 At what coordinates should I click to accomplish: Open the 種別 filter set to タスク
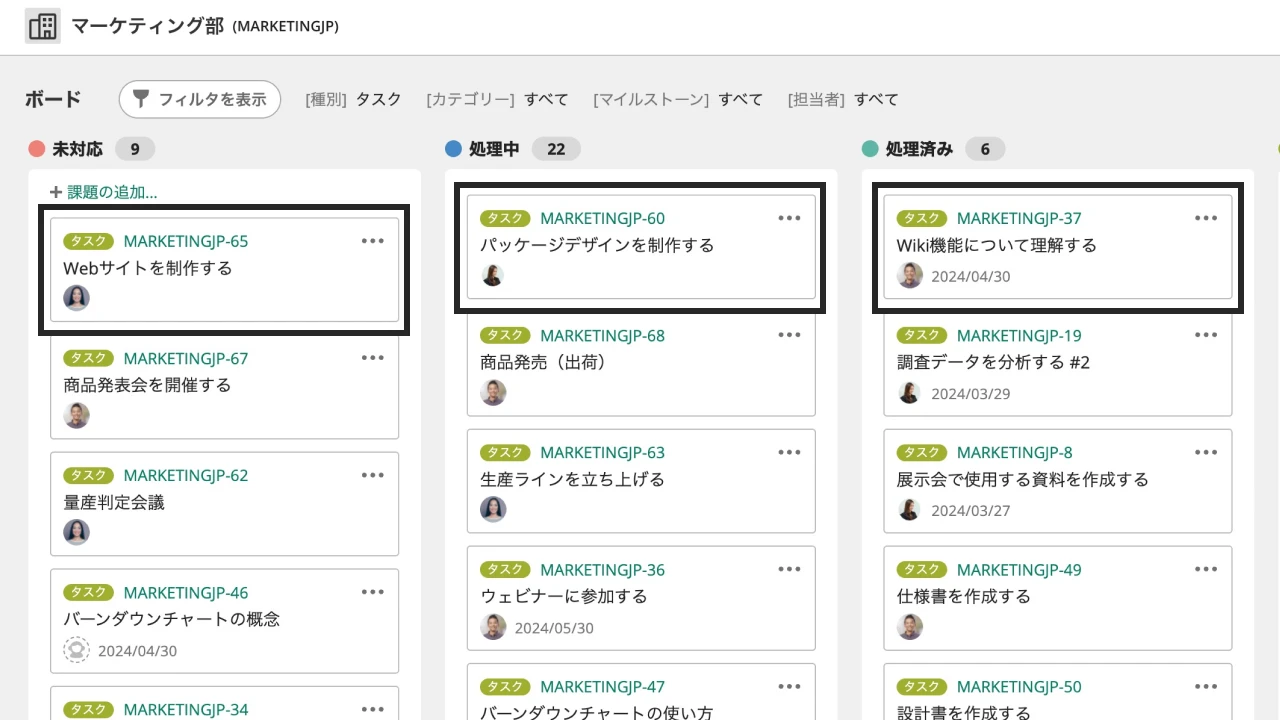pyautogui.click(x=354, y=99)
